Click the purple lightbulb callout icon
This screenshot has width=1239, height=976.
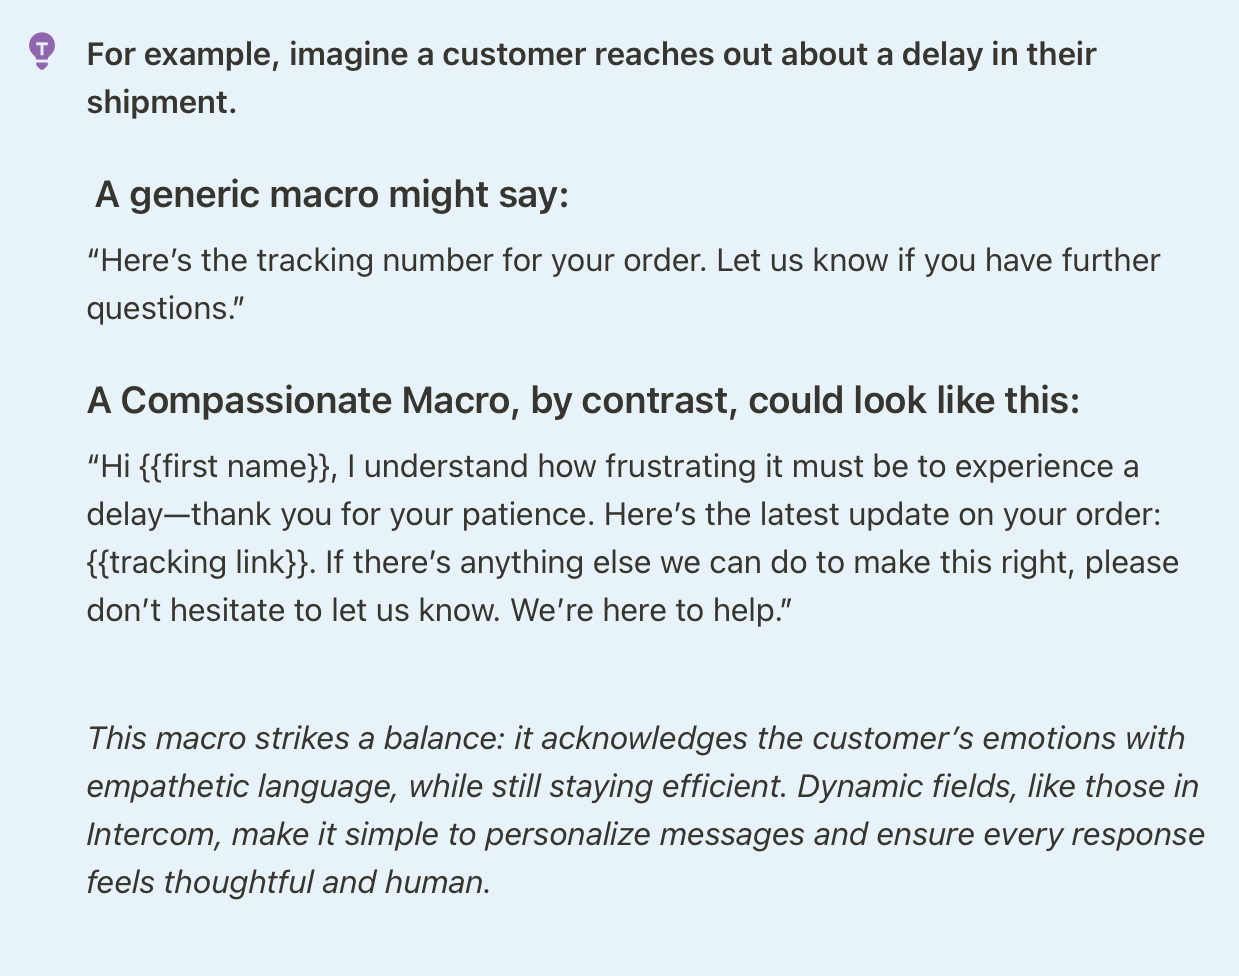(x=42, y=50)
